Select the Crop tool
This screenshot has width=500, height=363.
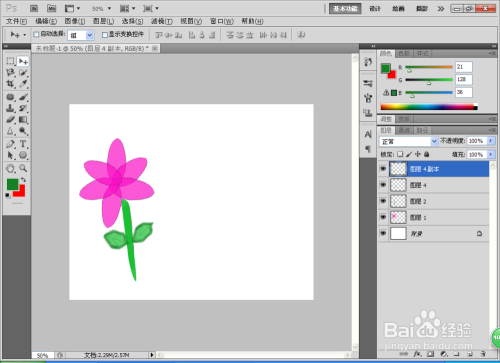pos(10,84)
